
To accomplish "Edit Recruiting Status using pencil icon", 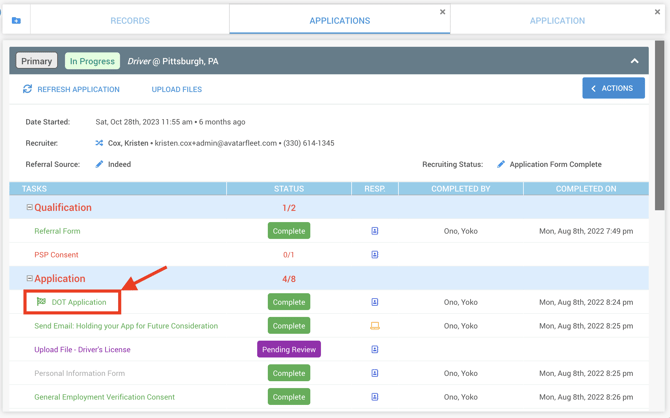I will (501, 164).
